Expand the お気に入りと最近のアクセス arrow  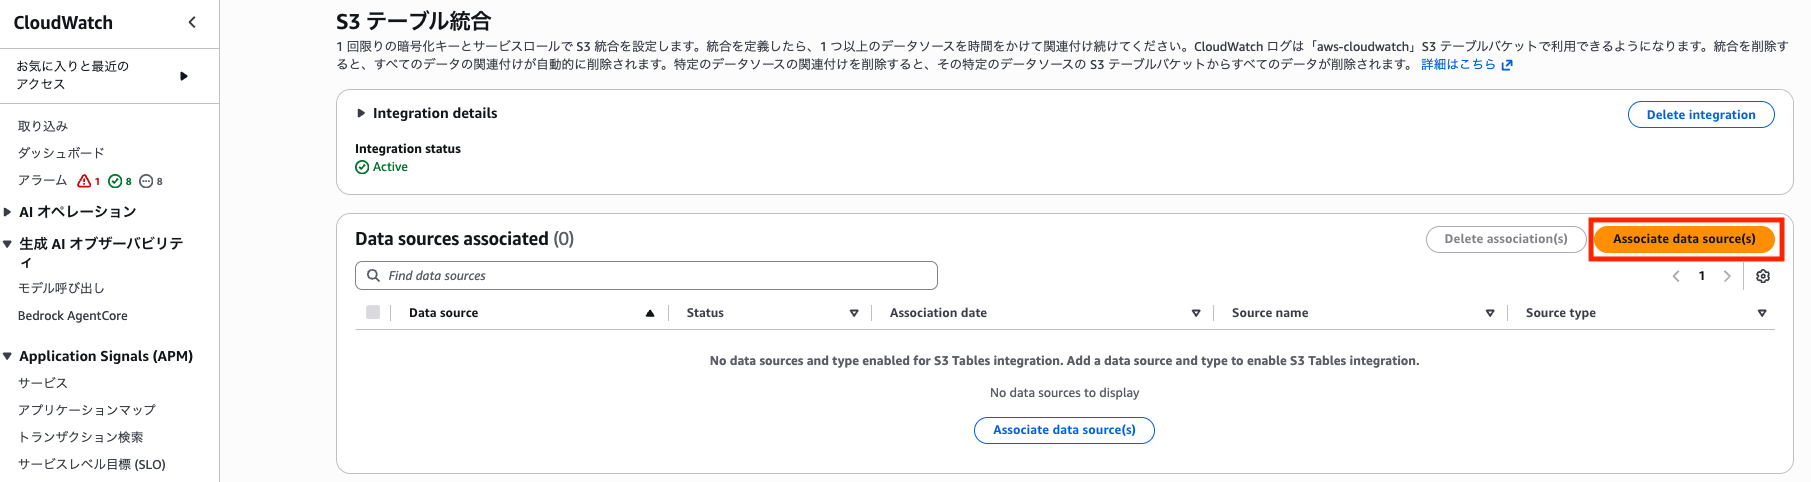tap(184, 76)
